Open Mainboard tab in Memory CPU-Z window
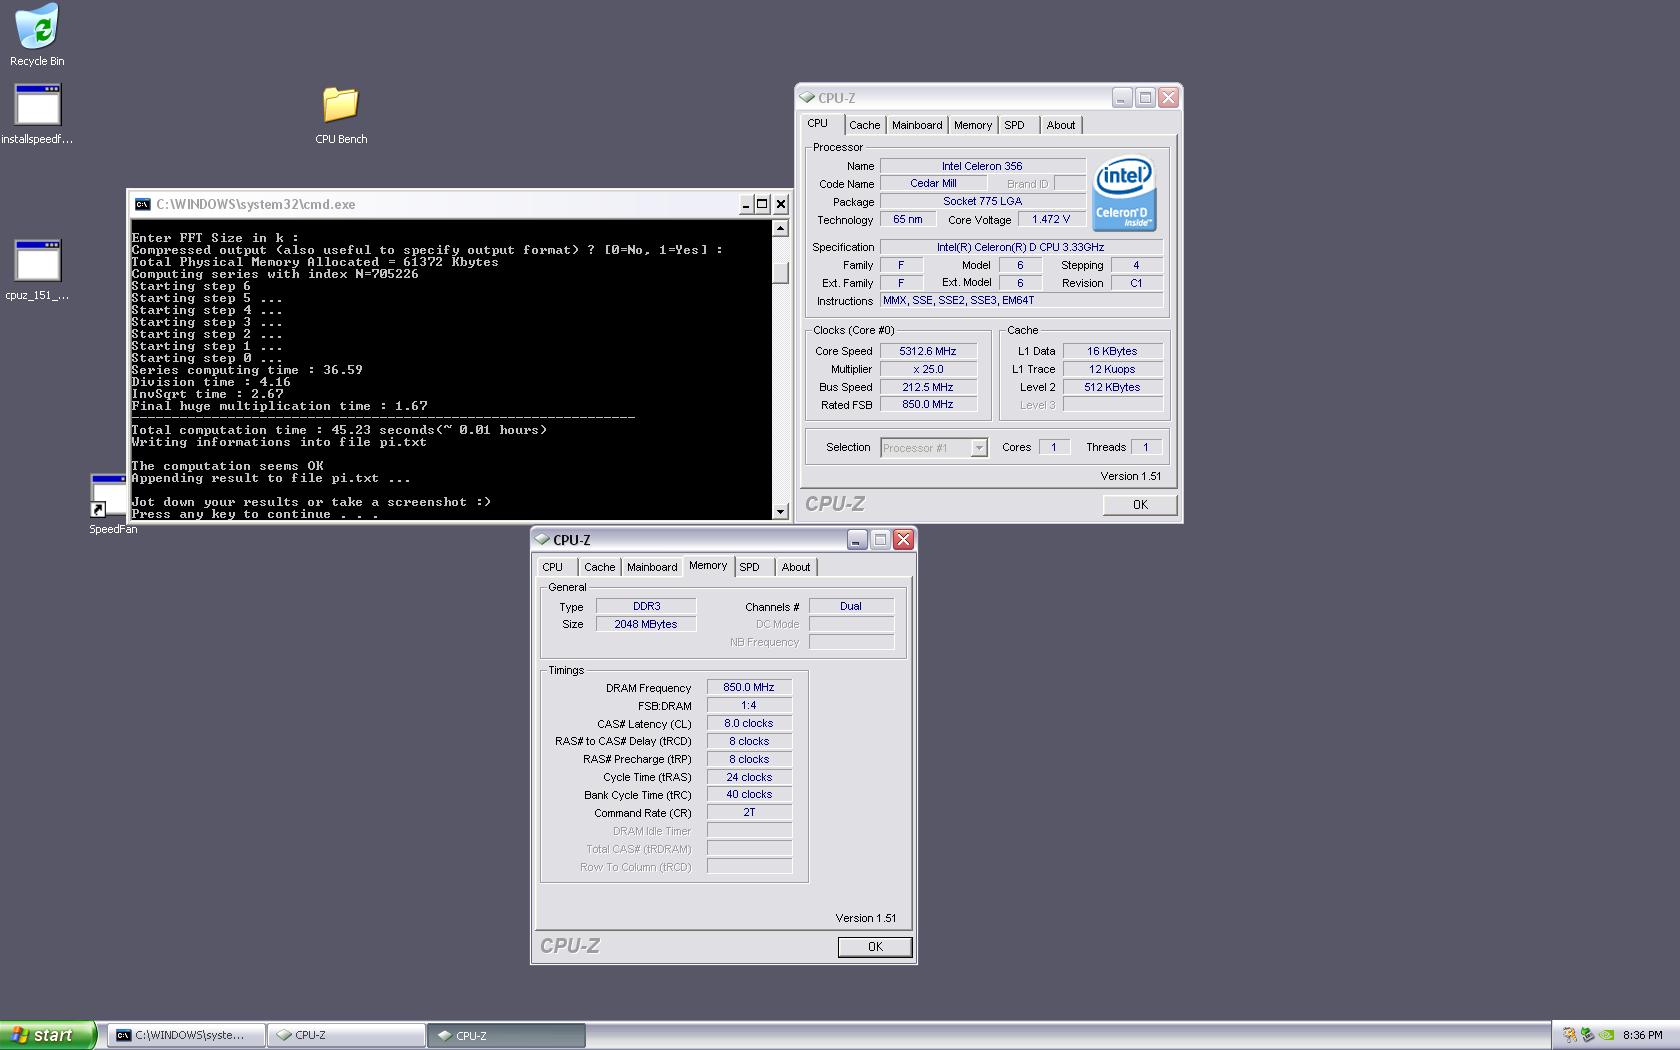 652,567
